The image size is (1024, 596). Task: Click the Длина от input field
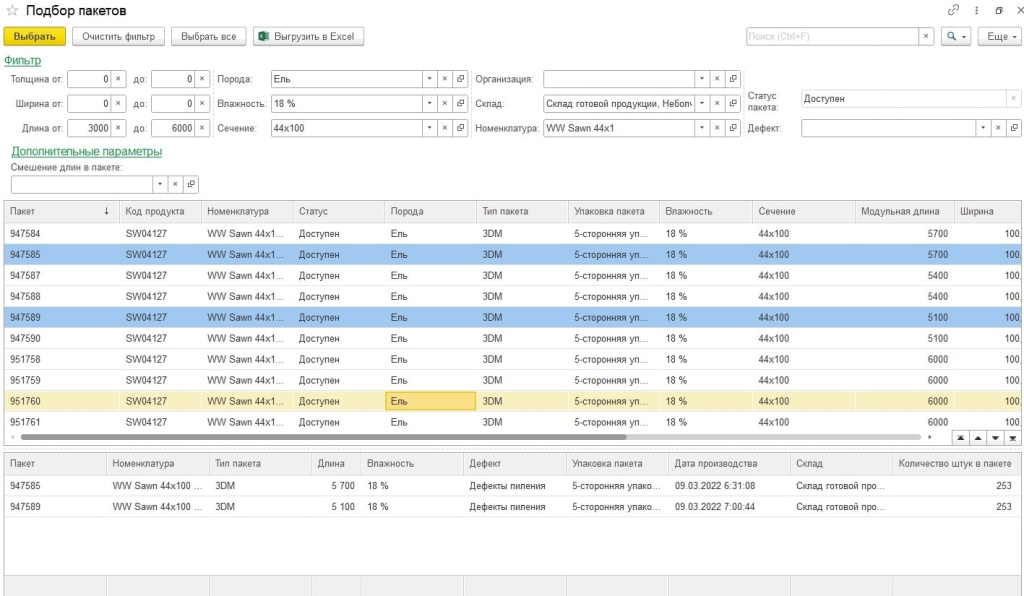tap(89, 128)
